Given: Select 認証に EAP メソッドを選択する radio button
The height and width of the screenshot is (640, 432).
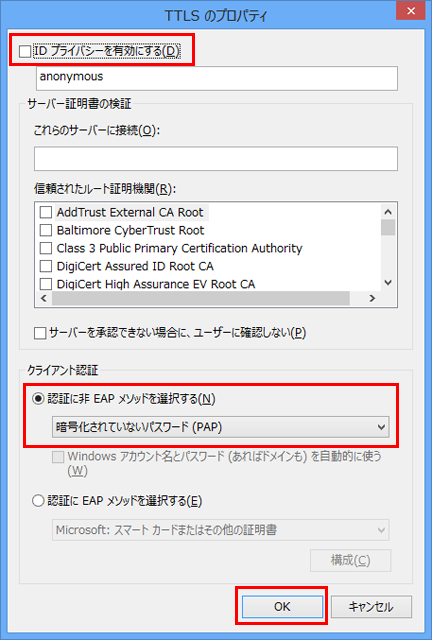Looking at the screenshot, I should [38, 500].
